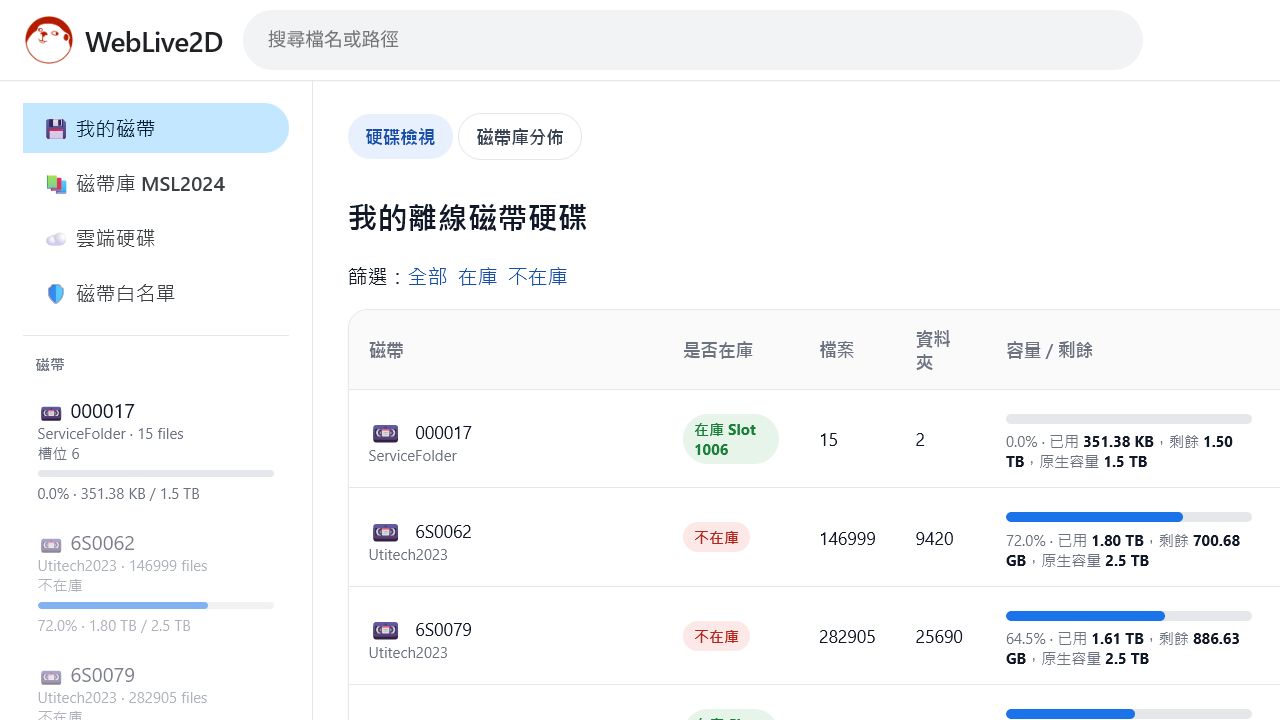
Task: Click sidebar text 0.0% · 351.38 KB / 1.5 TB
Action: tap(119, 494)
